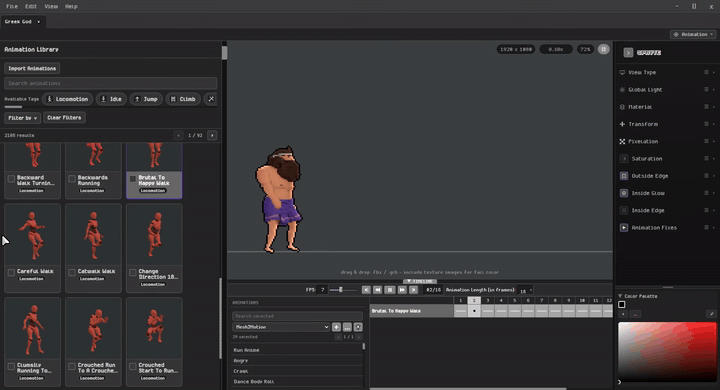
Task: Step back with the rewind button
Action: click(x=377, y=290)
